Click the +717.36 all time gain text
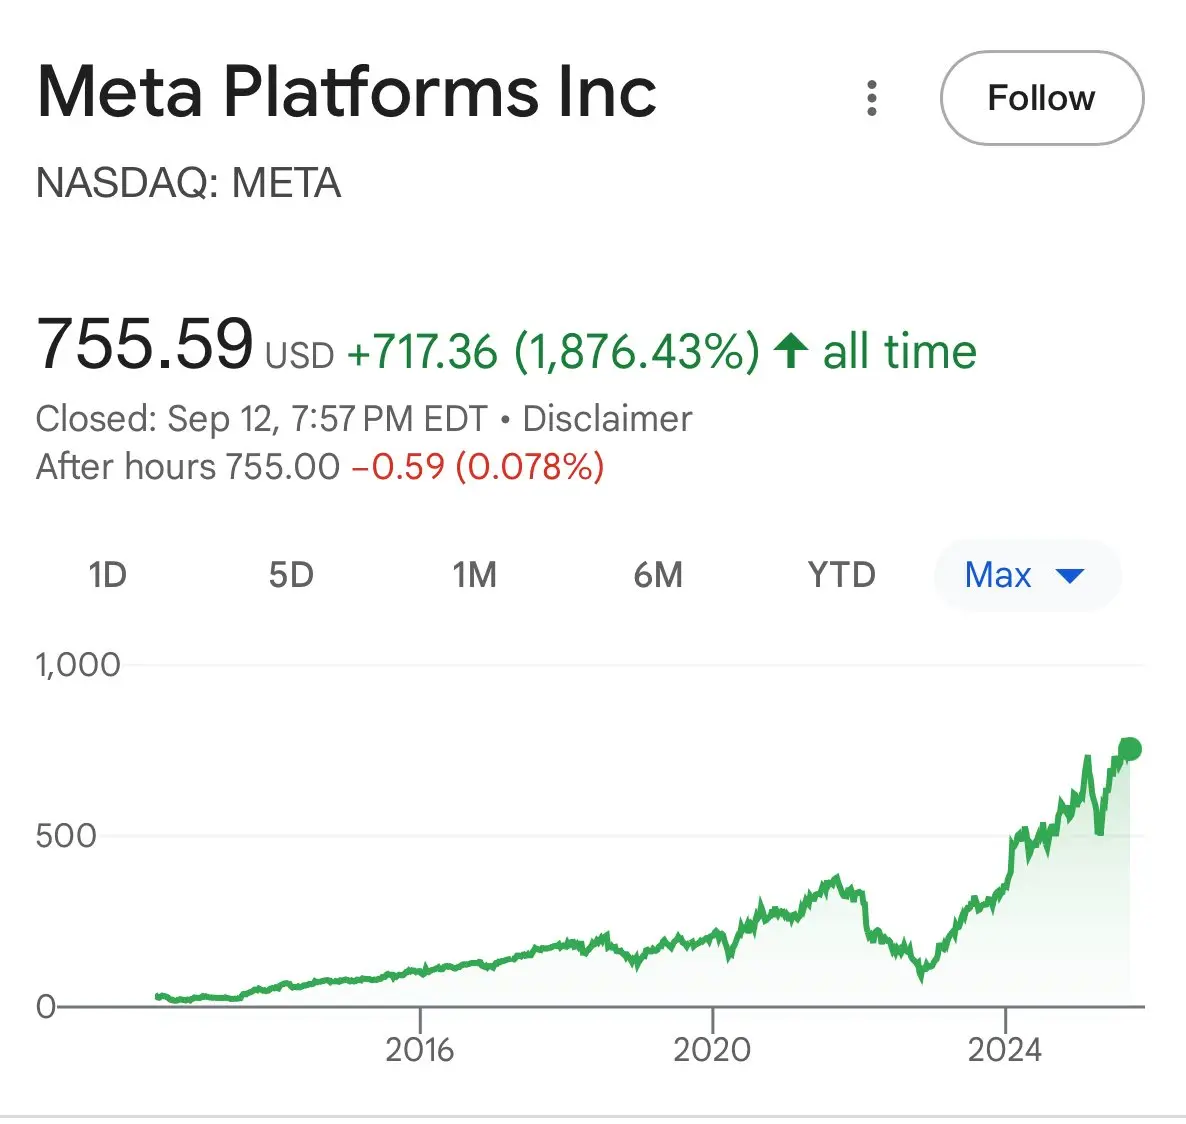The height and width of the screenshot is (1124, 1186). point(662,352)
